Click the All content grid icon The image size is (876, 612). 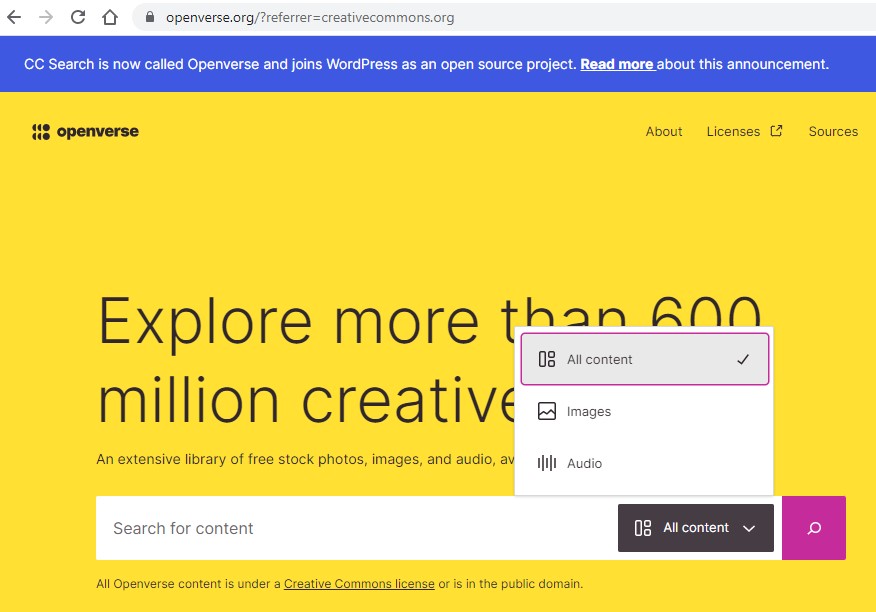(x=545, y=359)
